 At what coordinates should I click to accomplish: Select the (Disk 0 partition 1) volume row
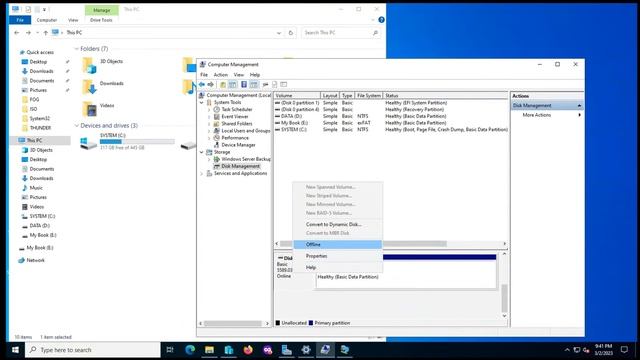click(391, 103)
